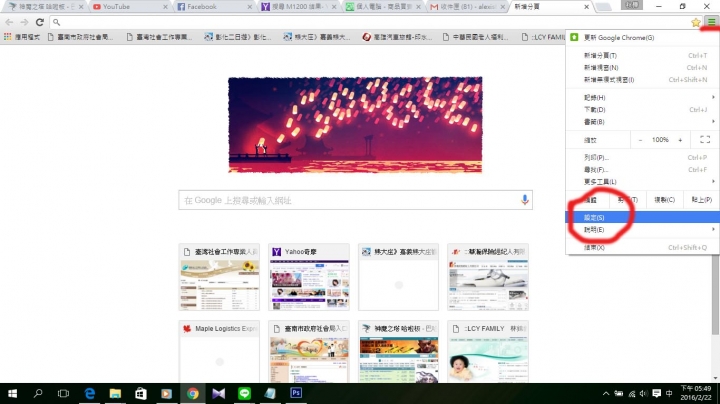Click the fullscreen icon in zoom row

(705, 140)
